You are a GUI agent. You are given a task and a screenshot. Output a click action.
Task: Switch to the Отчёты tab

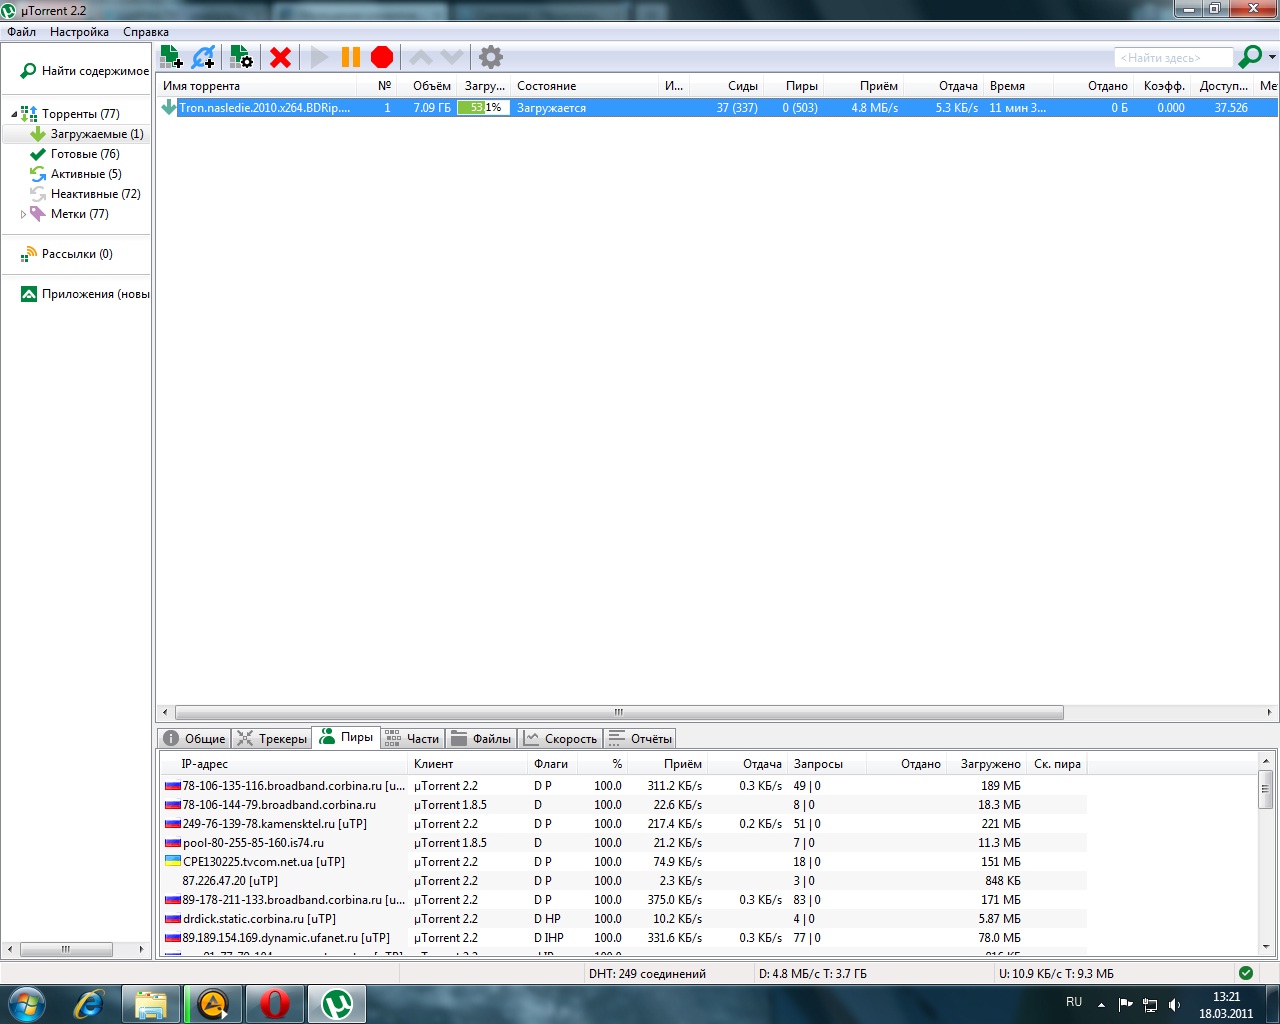click(640, 739)
